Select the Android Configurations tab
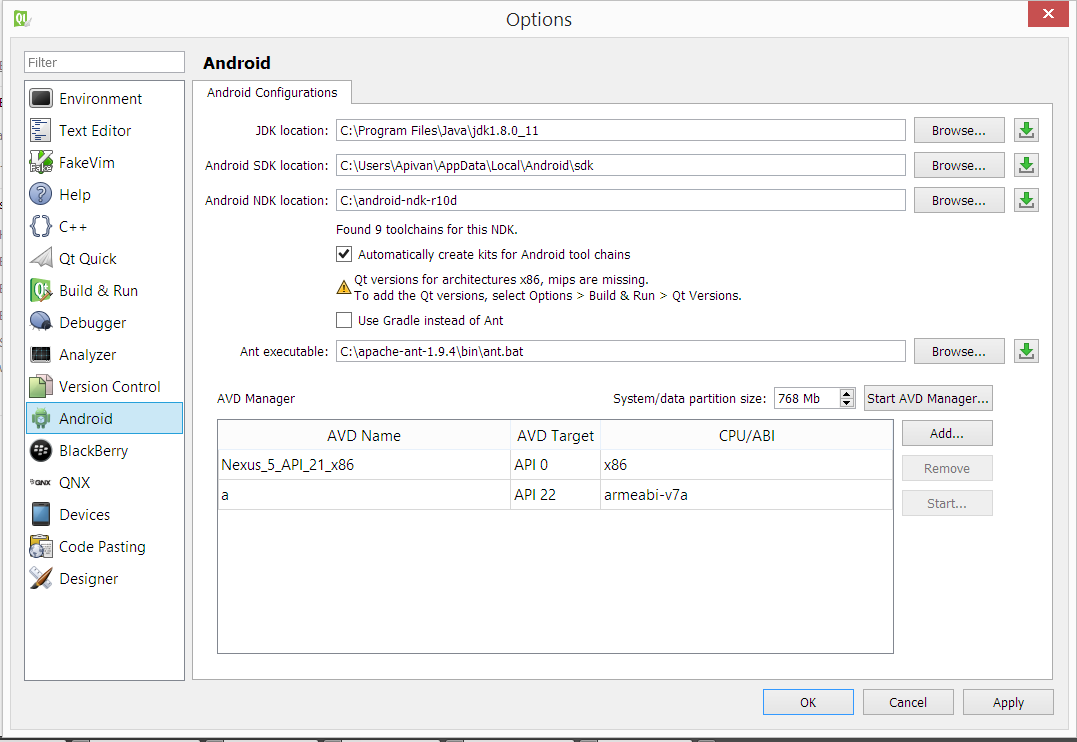 click(272, 92)
